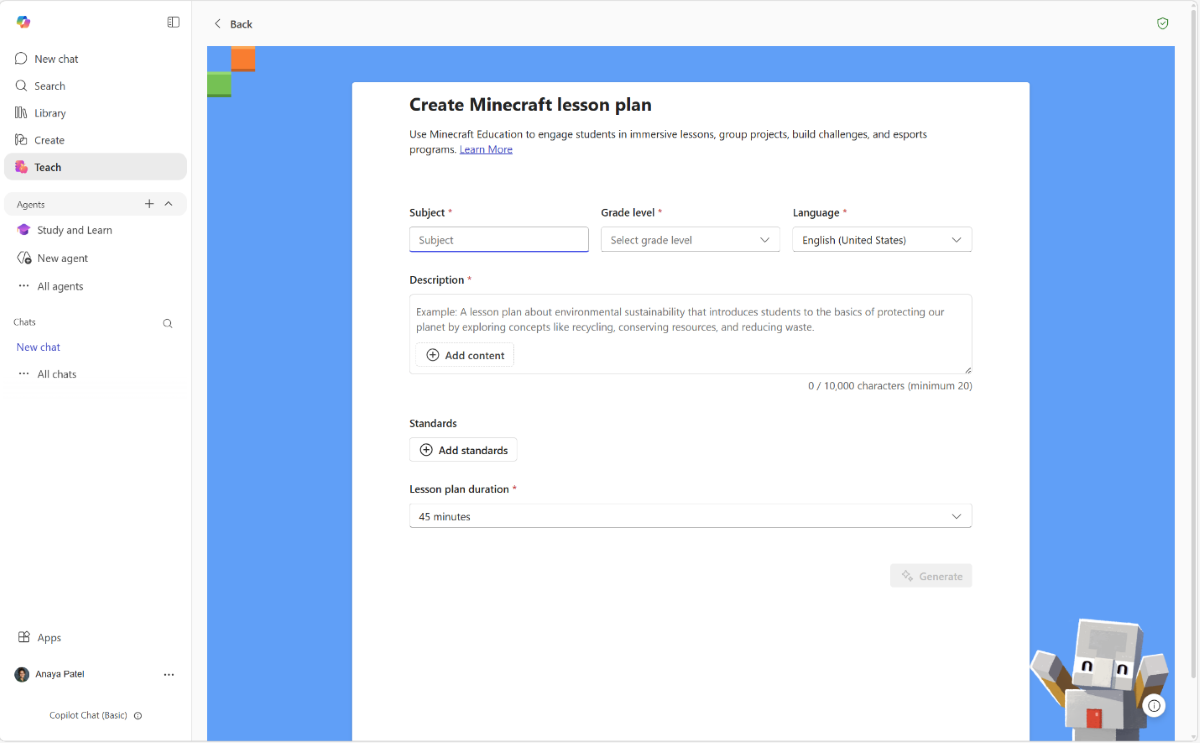The width and height of the screenshot is (1200, 743).
Task: Open Anaya Patel account options ellipsis
Action: [169, 675]
